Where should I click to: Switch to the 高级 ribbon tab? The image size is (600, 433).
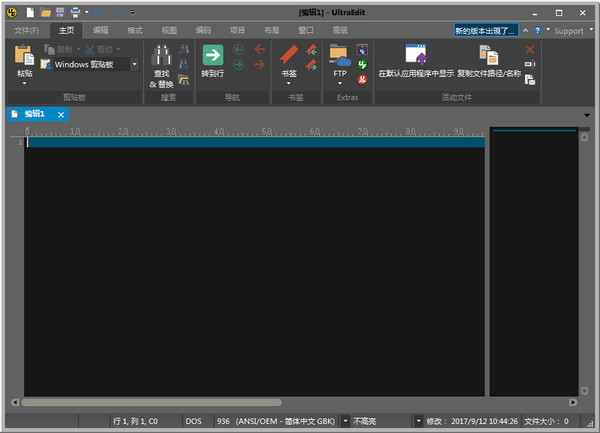coord(340,30)
